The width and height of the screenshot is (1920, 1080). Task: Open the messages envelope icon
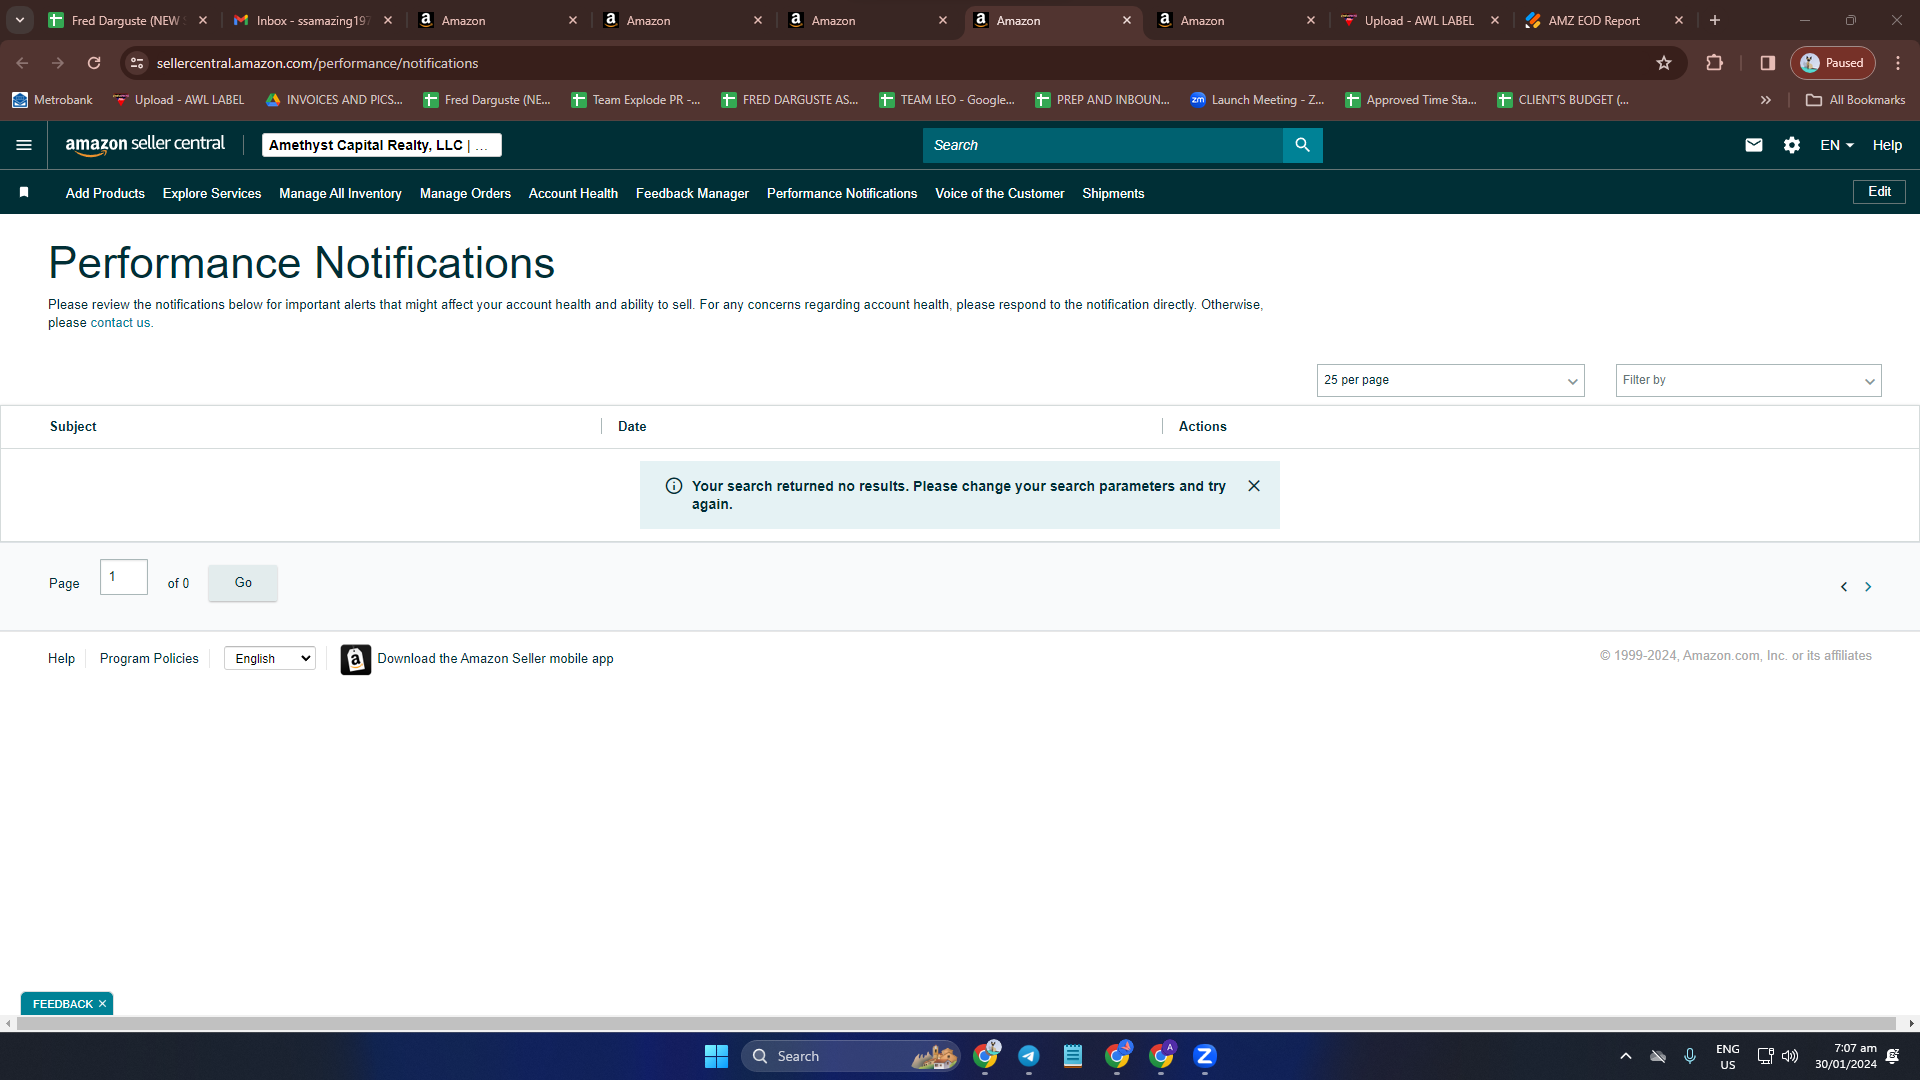pyautogui.click(x=1753, y=145)
